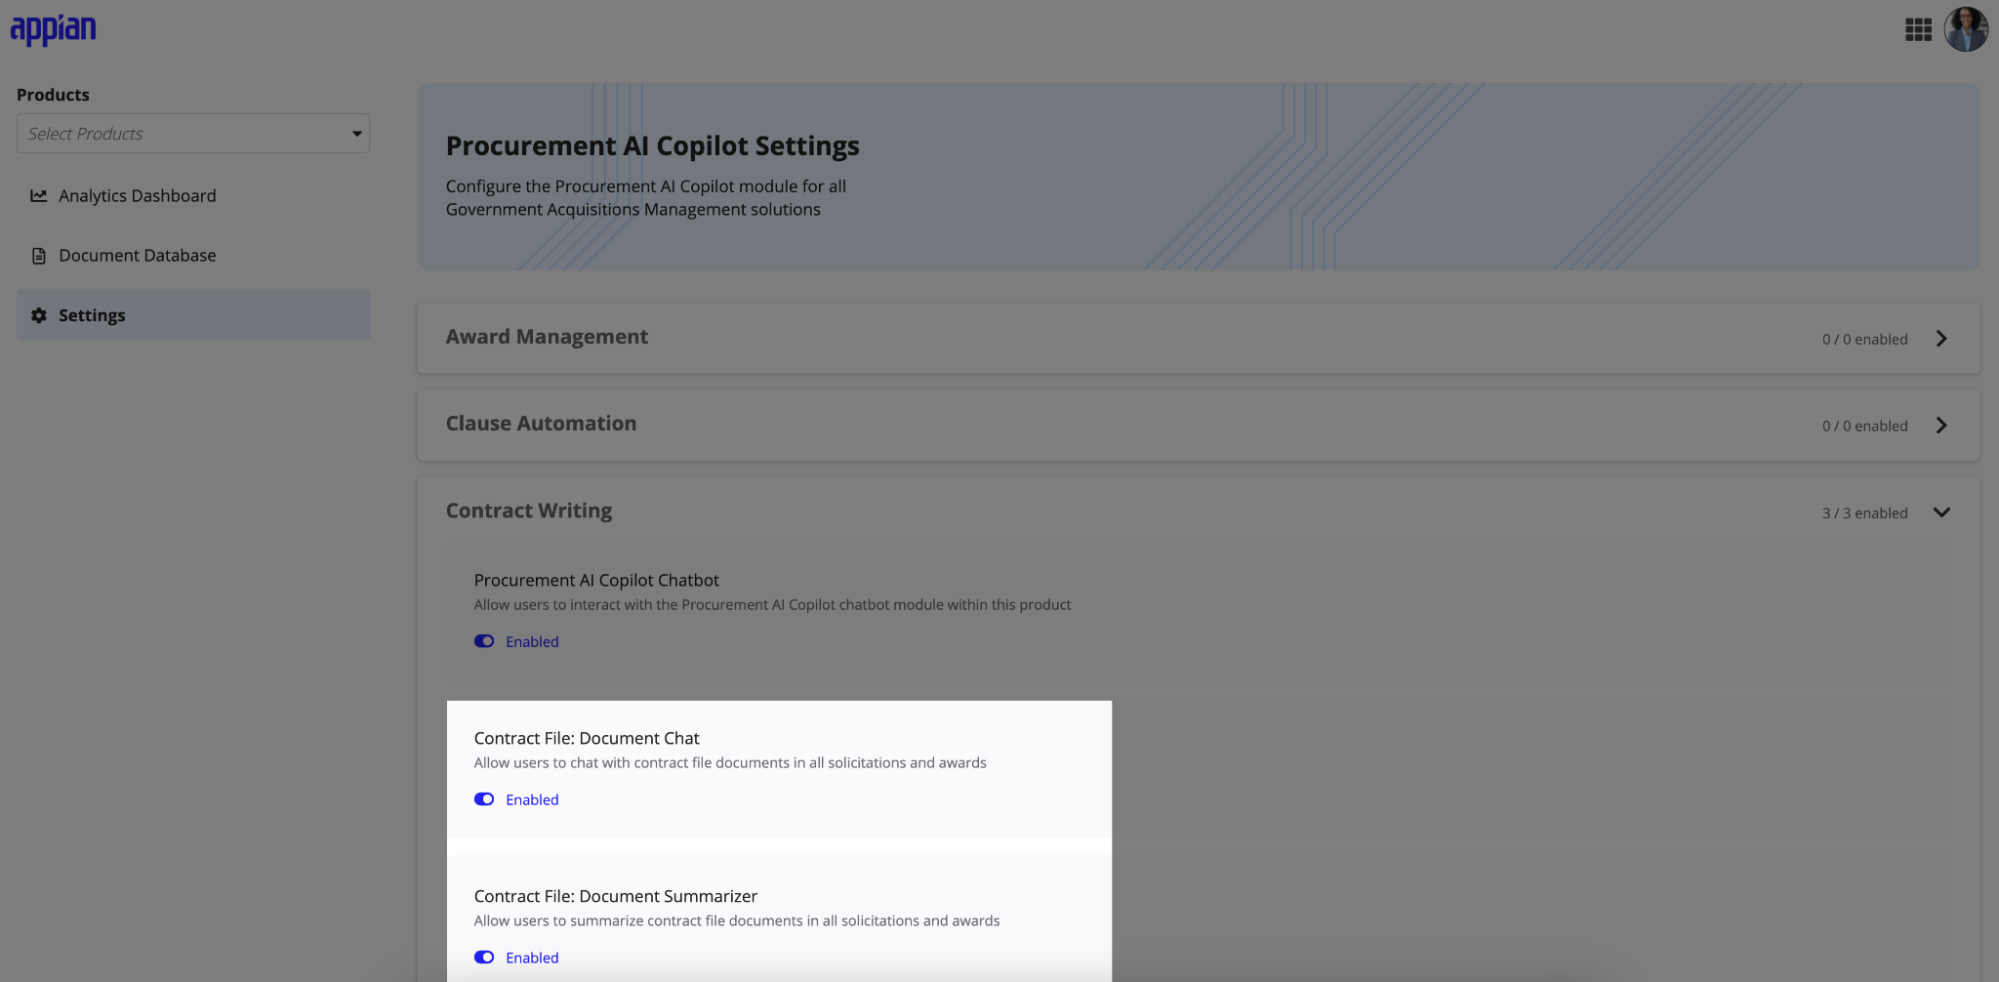Click the Products label

point(53,95)
